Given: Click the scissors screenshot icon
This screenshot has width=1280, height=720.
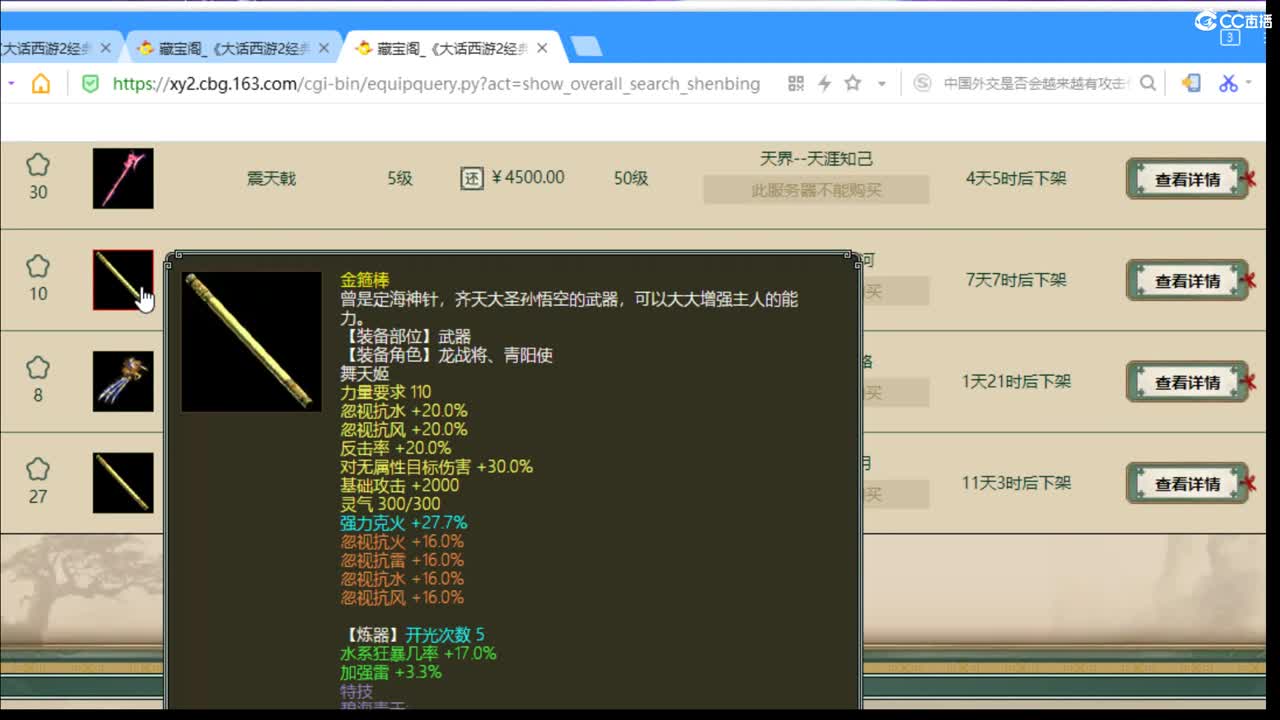Looking at the screenshot, I should pos(1228,84).
